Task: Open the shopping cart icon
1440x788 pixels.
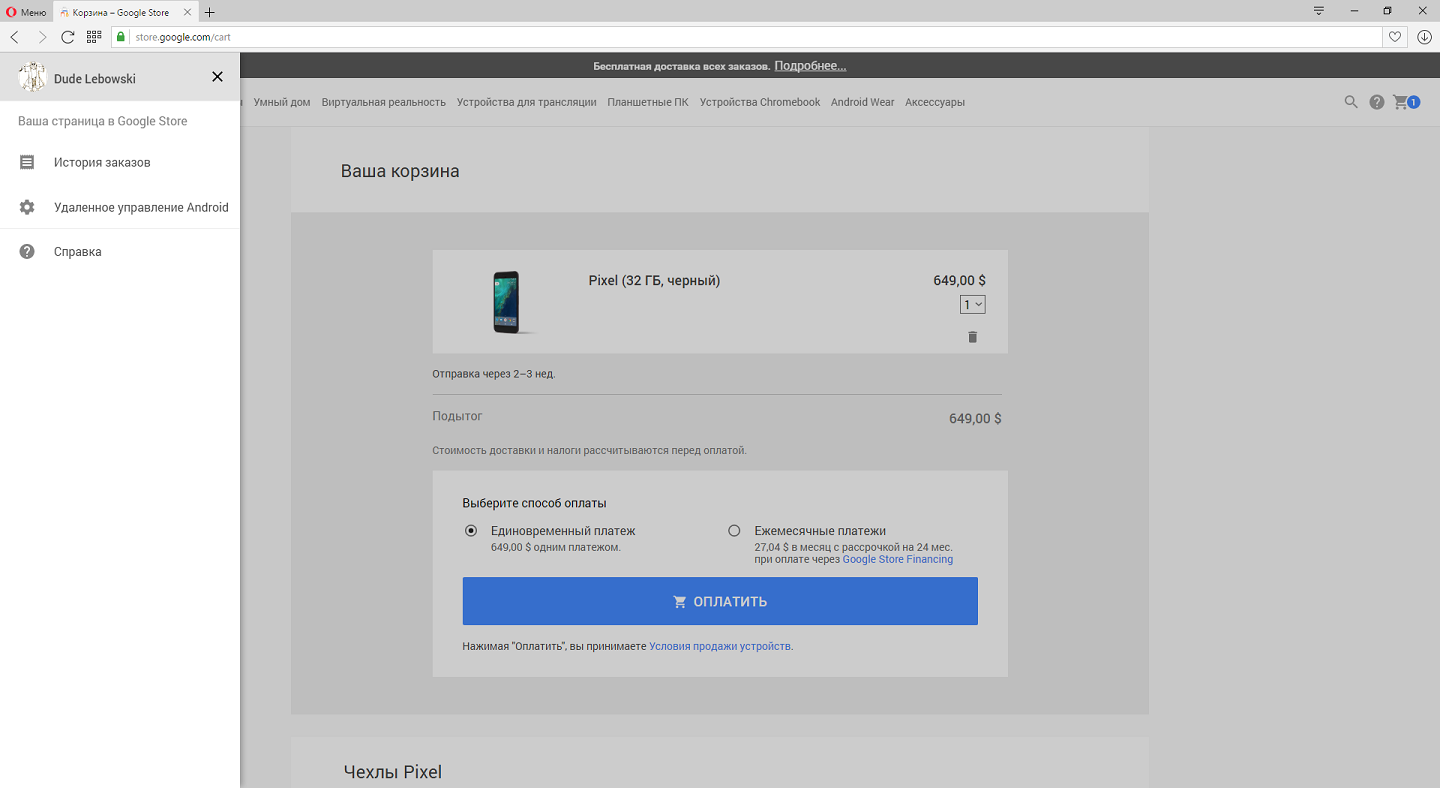Action: pyautogui.click(x=1406, y=102)
